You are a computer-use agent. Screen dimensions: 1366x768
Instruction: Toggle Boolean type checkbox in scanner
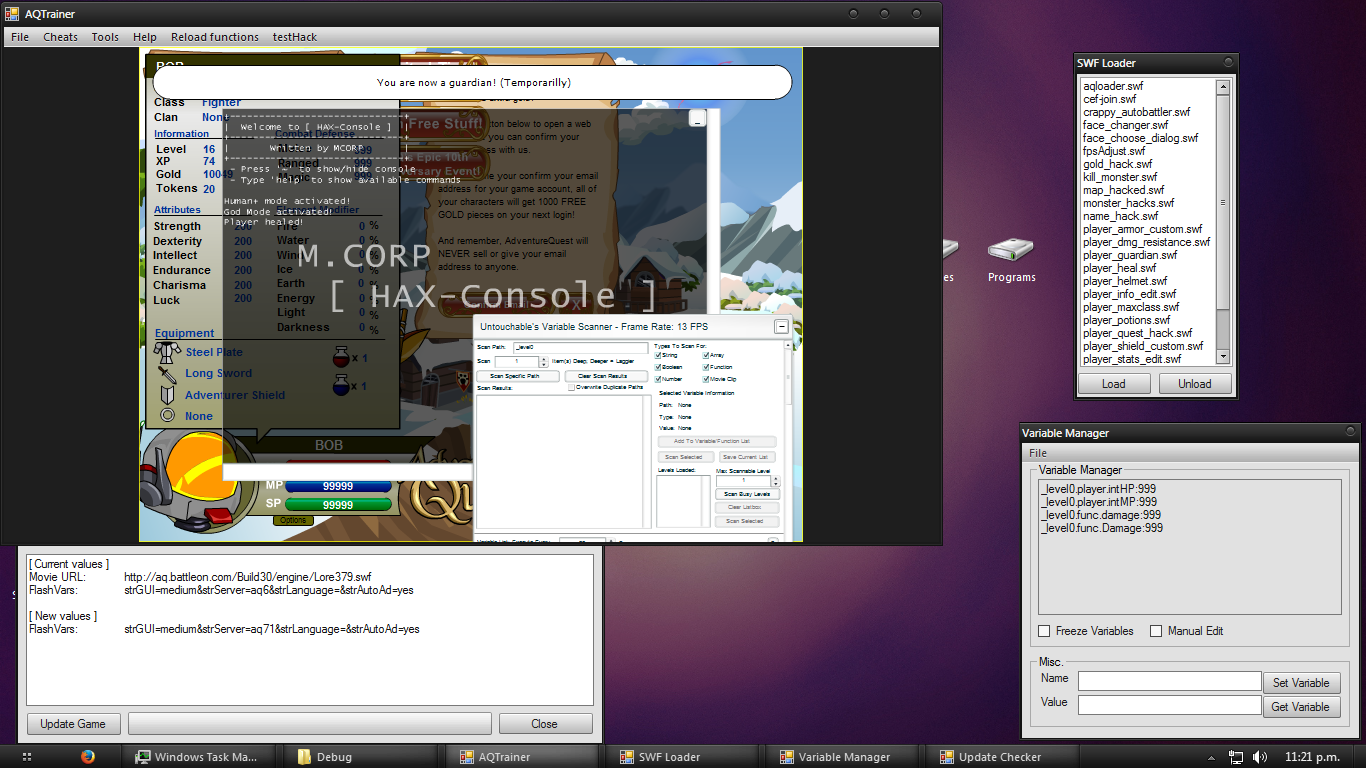(x=658, y=367)
